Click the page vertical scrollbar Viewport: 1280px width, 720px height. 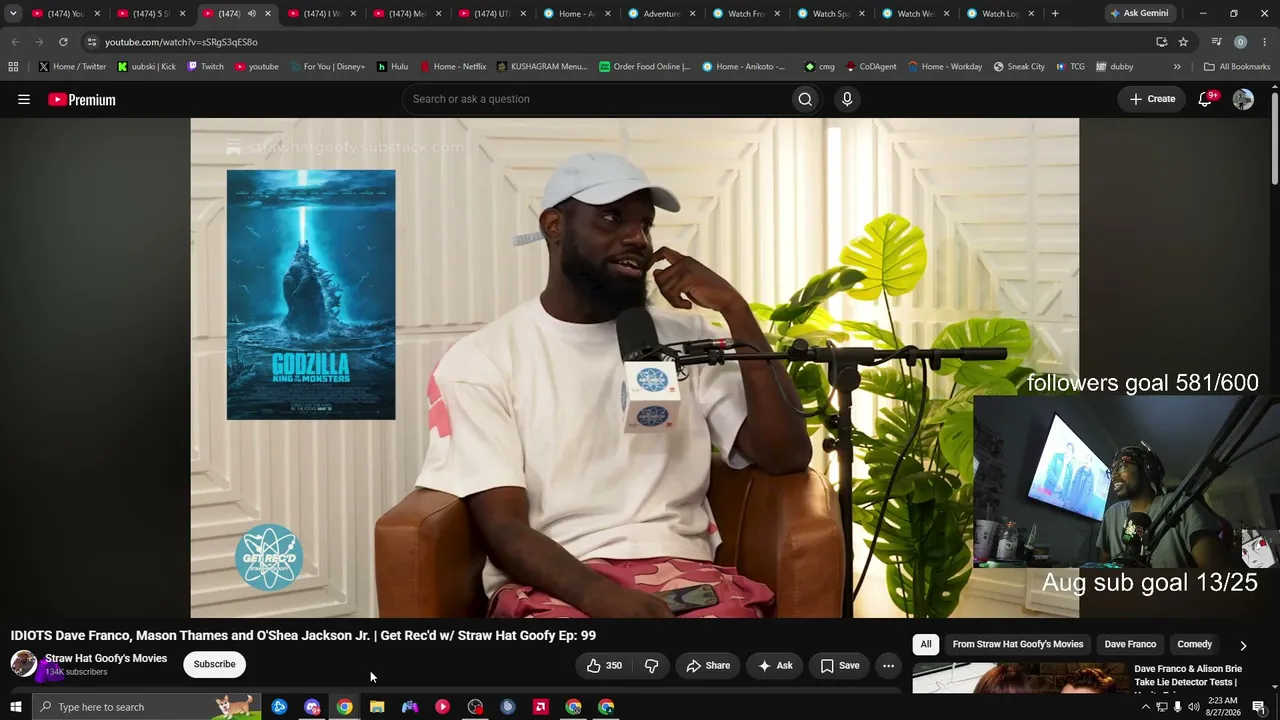(1275, 140)
